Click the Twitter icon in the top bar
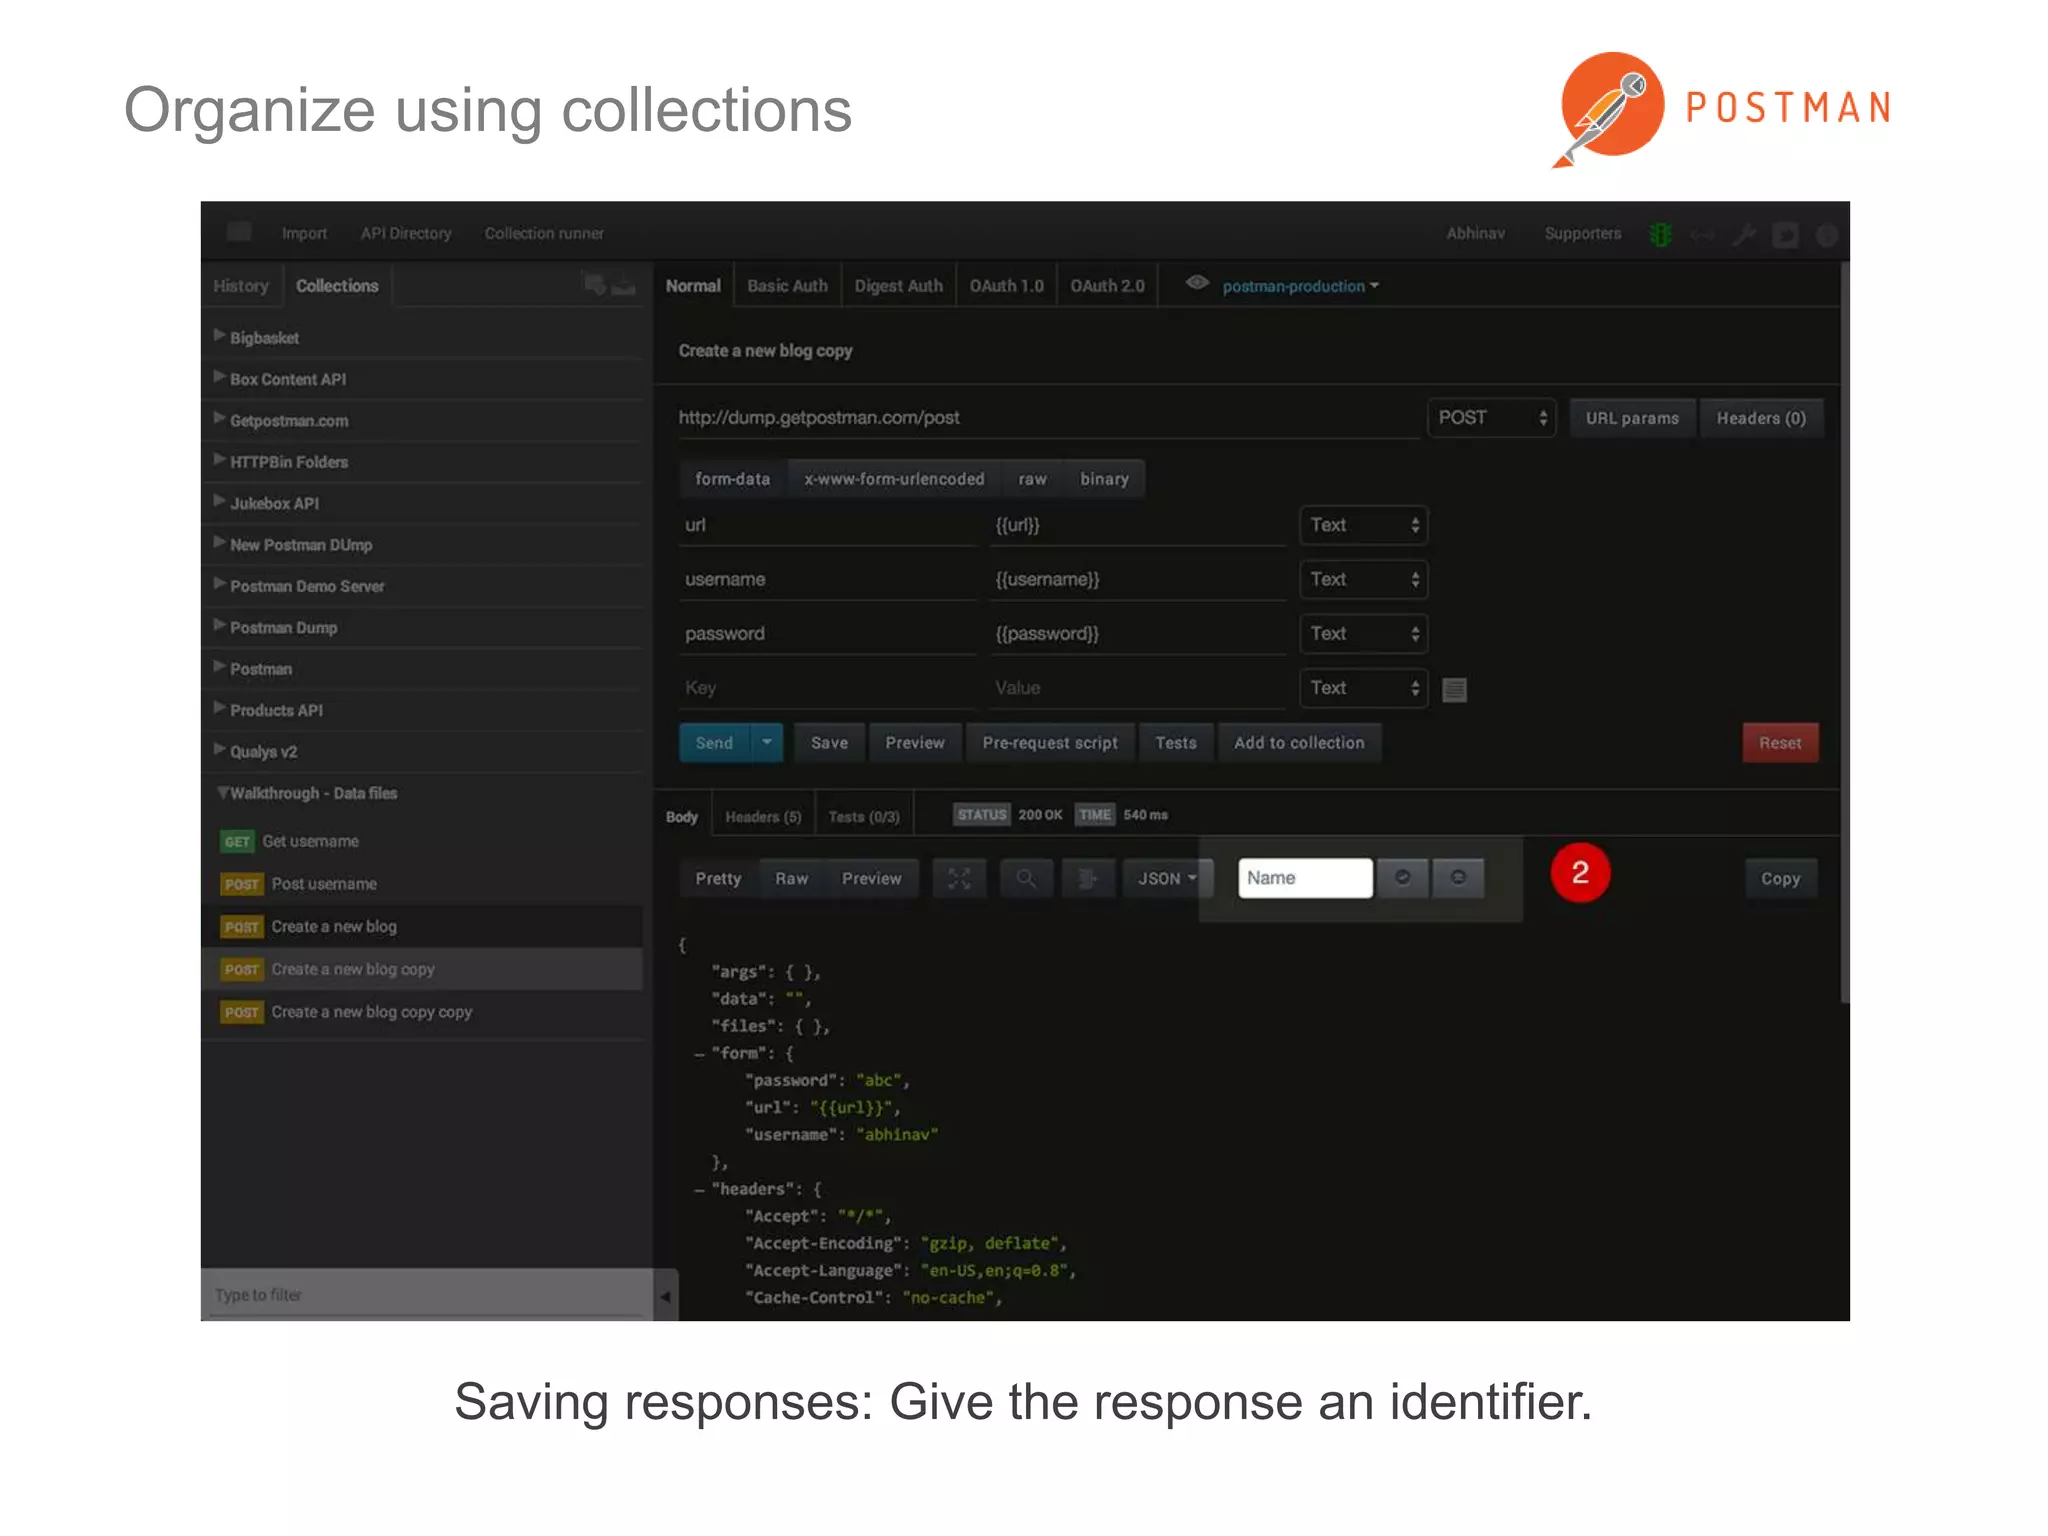This screenshot has width=2048, height=1536. click(x=1785, y=234)
